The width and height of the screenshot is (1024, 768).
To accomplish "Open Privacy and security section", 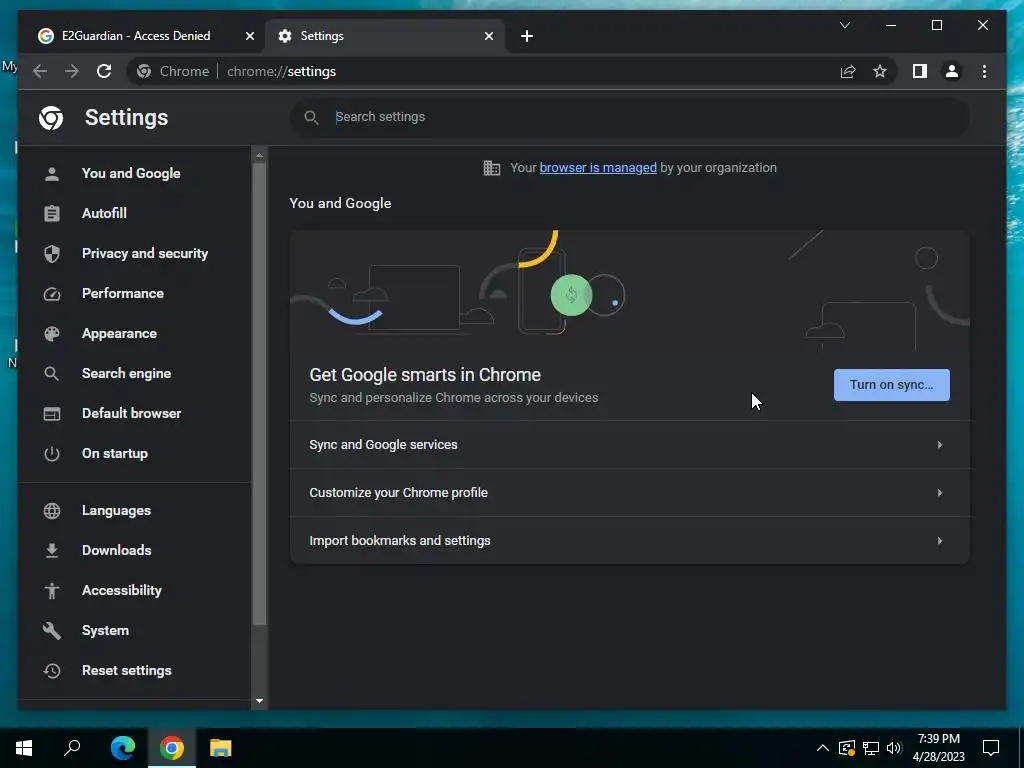I will [145, 253].
